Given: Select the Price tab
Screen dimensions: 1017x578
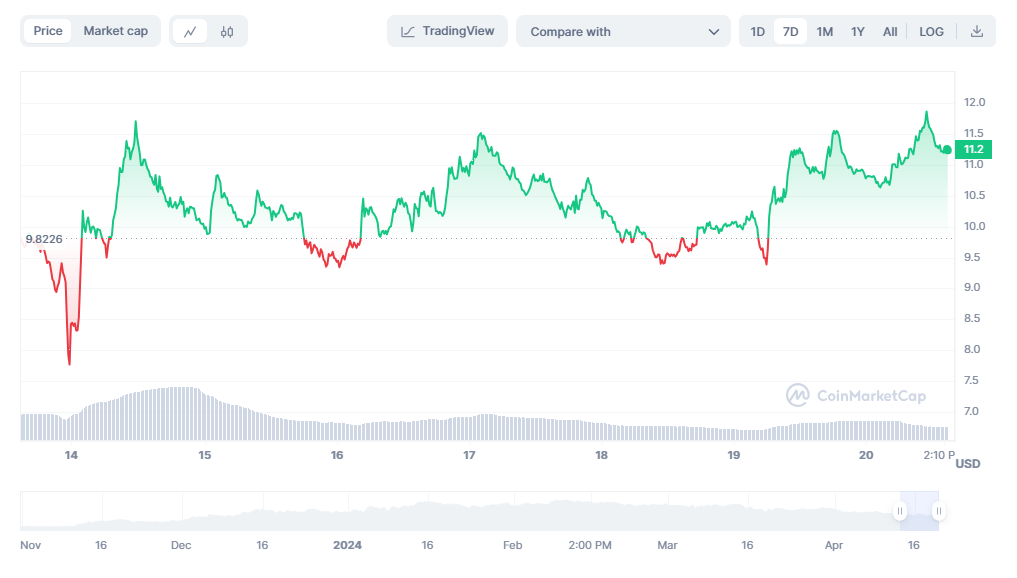Looking at the screenshot, I should (x=48, y=31).
